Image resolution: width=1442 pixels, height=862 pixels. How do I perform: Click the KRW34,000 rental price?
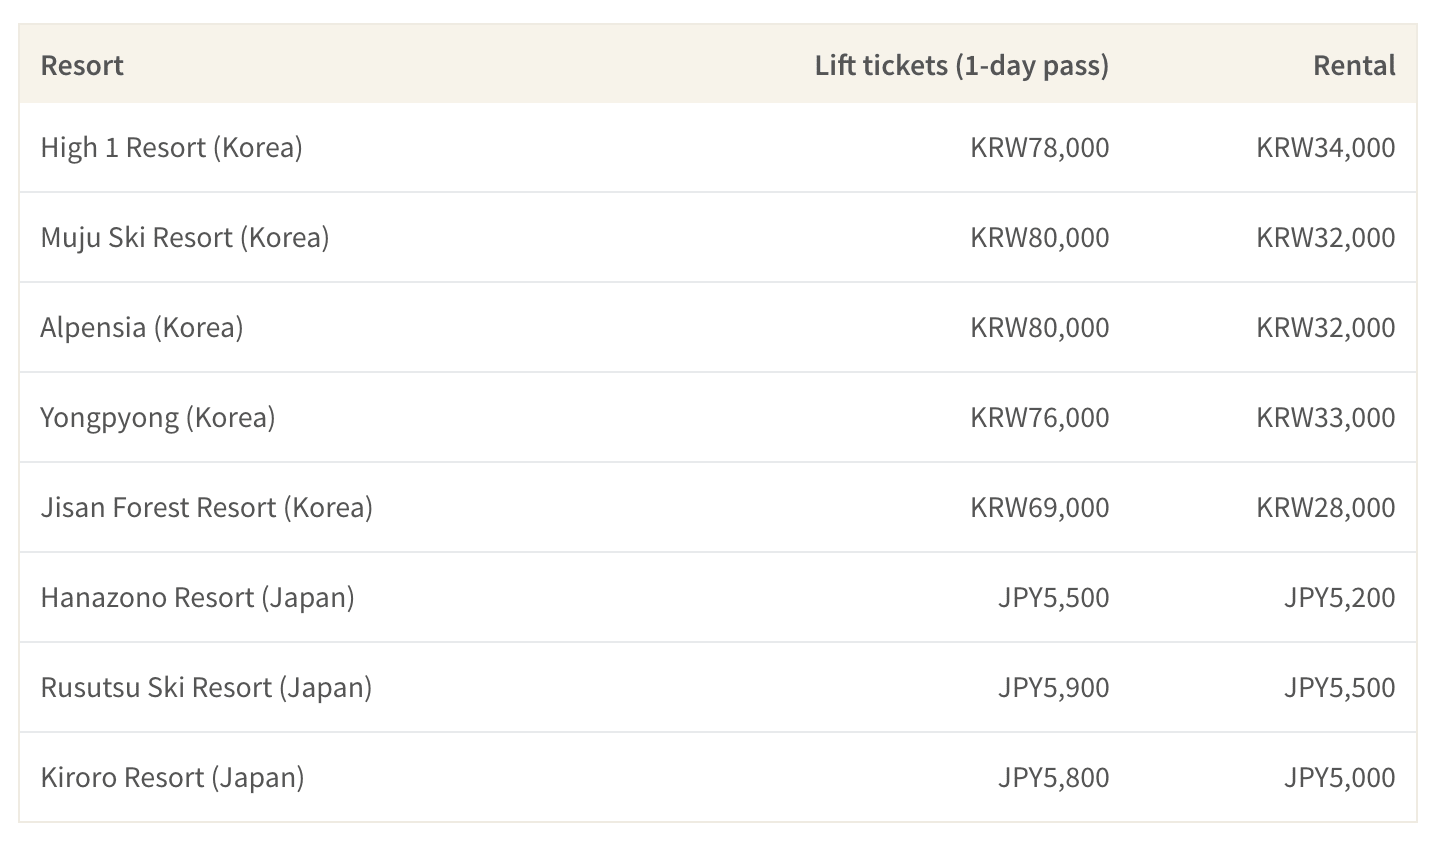click(1326, 147)
